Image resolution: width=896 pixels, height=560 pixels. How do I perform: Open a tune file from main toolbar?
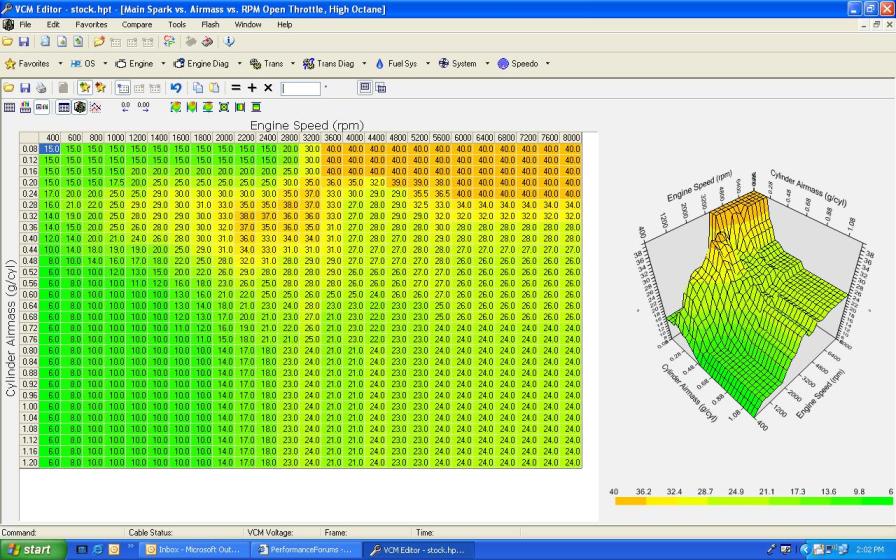click(x=7, y=42)
